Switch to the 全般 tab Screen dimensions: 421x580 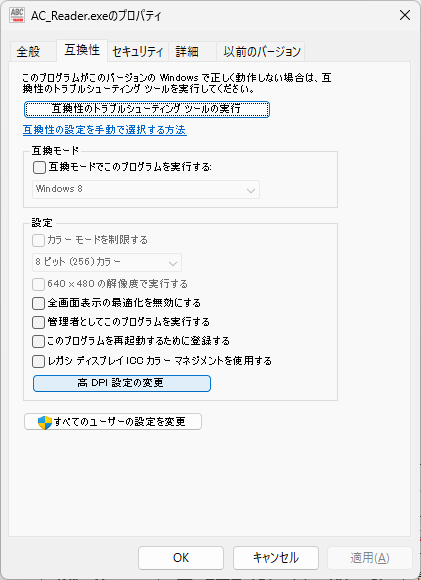click(x=28, y=51)
